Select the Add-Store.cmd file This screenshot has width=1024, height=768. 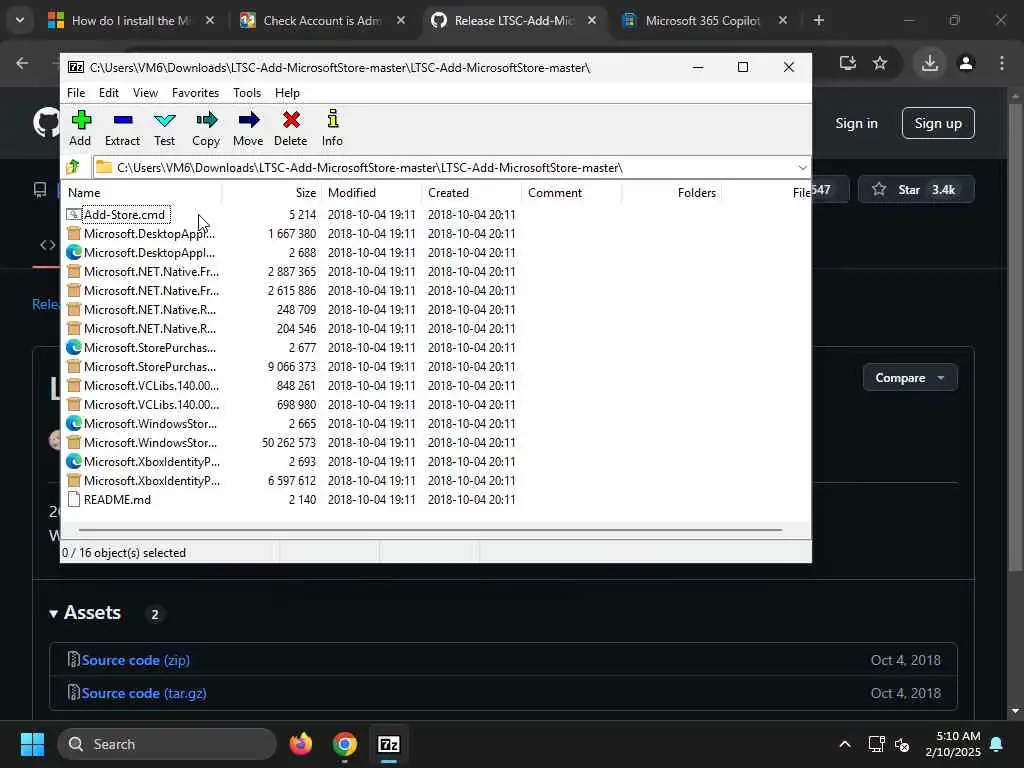124,215
